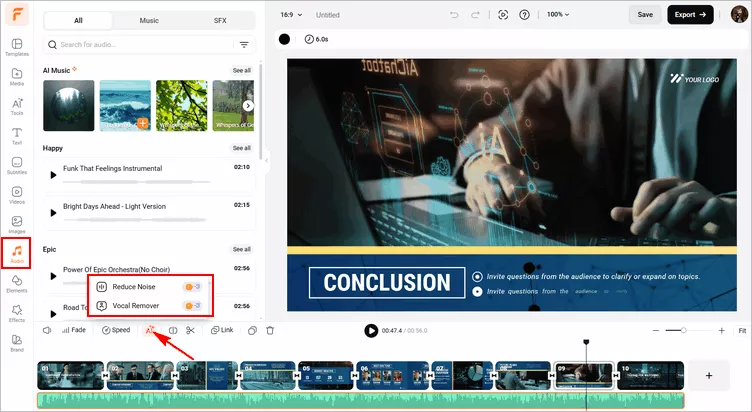
Task: Choose Reduce Noise from popup menu
Action: tap(149, 287)
